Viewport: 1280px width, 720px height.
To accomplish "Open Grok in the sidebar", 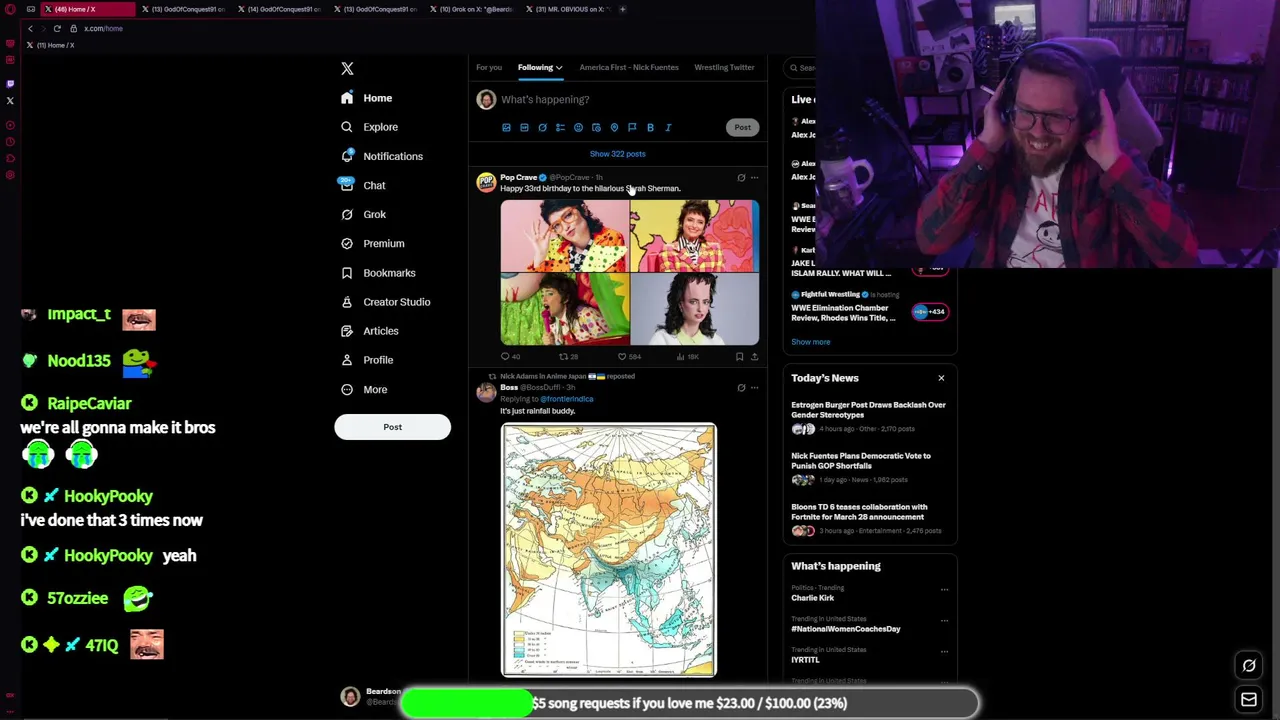I will click(x=363, y=214).
